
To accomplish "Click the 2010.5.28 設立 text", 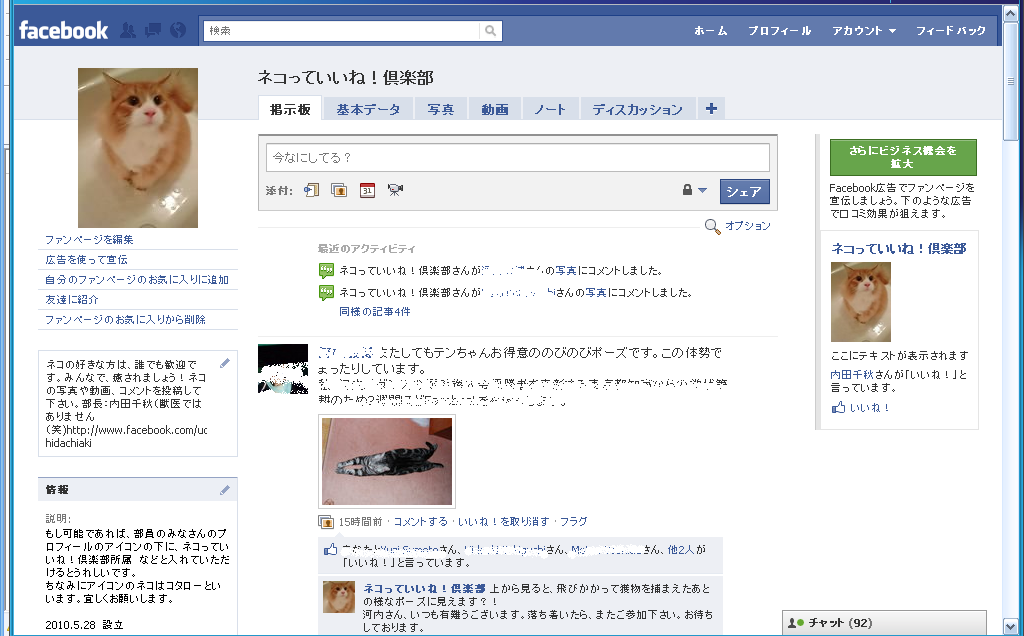I will (x=84, y=625).
